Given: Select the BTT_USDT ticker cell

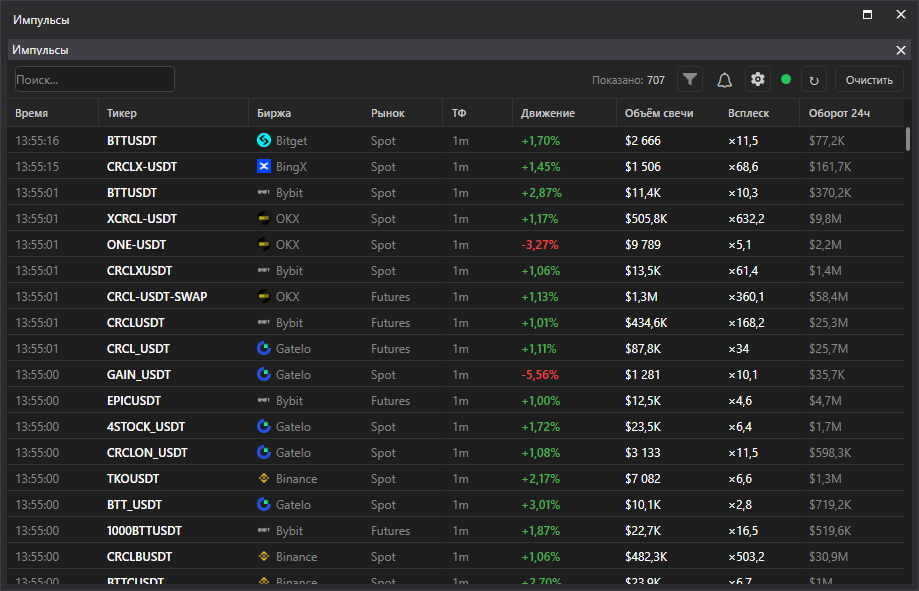Looking at the screenshot, I should click(134, 505).
